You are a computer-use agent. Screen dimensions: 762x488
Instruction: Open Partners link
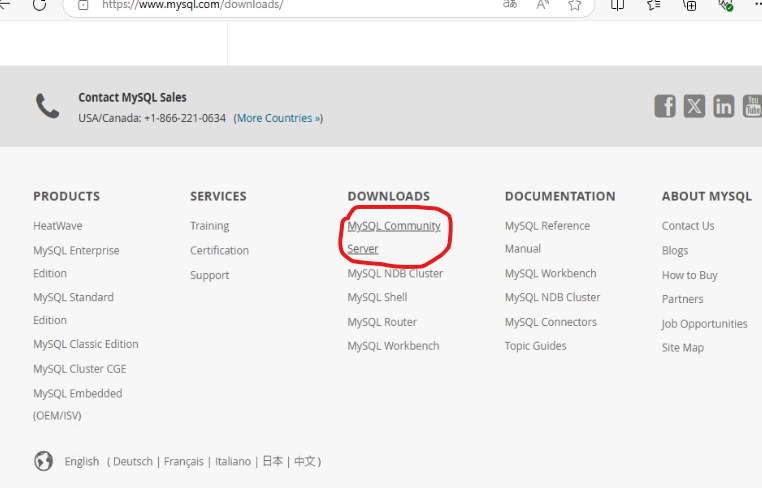coord(682,299)
